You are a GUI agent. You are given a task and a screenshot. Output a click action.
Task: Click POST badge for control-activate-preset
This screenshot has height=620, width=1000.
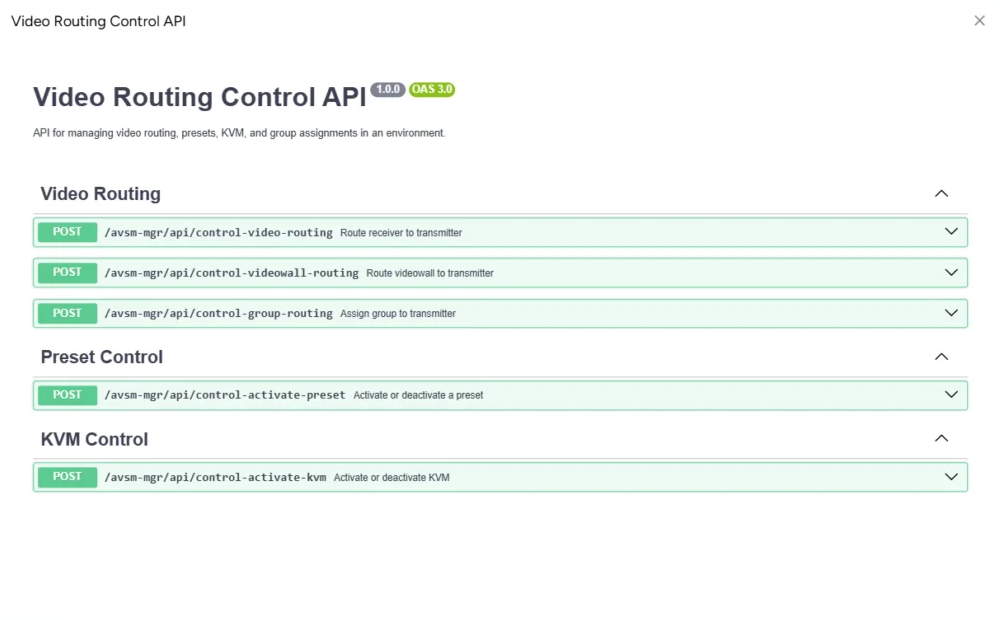(68, 395)
